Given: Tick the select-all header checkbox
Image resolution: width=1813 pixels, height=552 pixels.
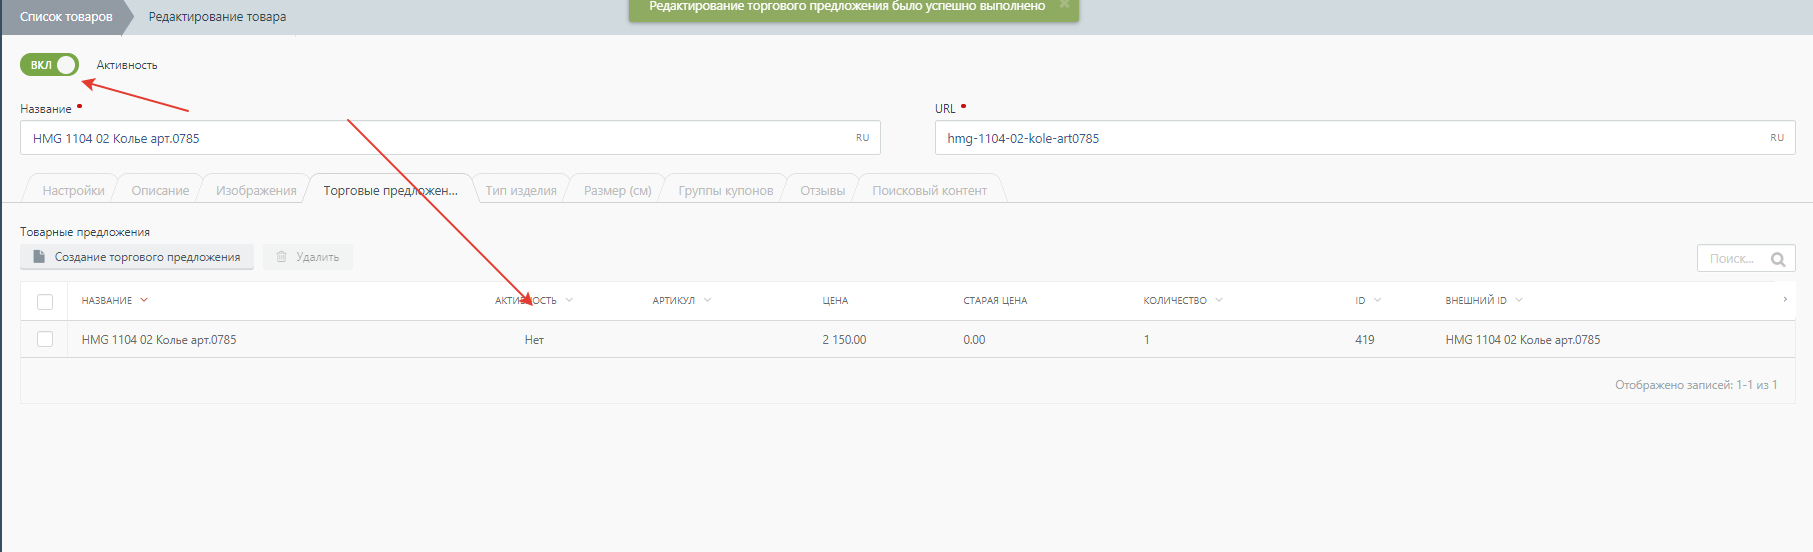Looking at the screenshot, I should (45, 301).
